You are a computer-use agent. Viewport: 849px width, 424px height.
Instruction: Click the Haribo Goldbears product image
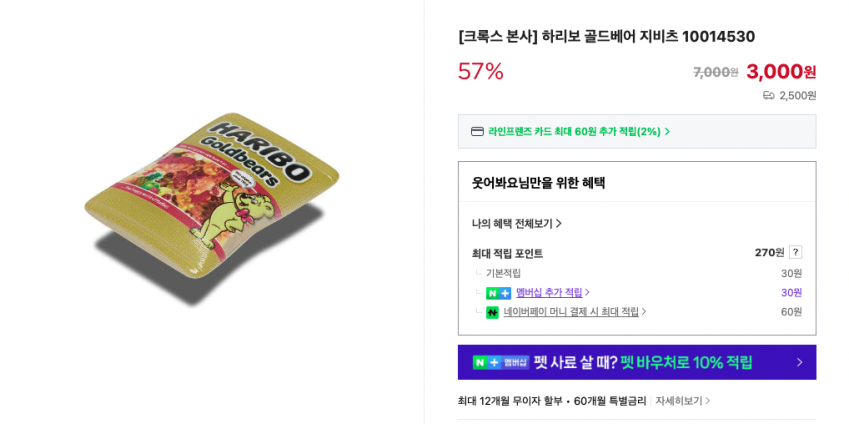click(212, 208)
